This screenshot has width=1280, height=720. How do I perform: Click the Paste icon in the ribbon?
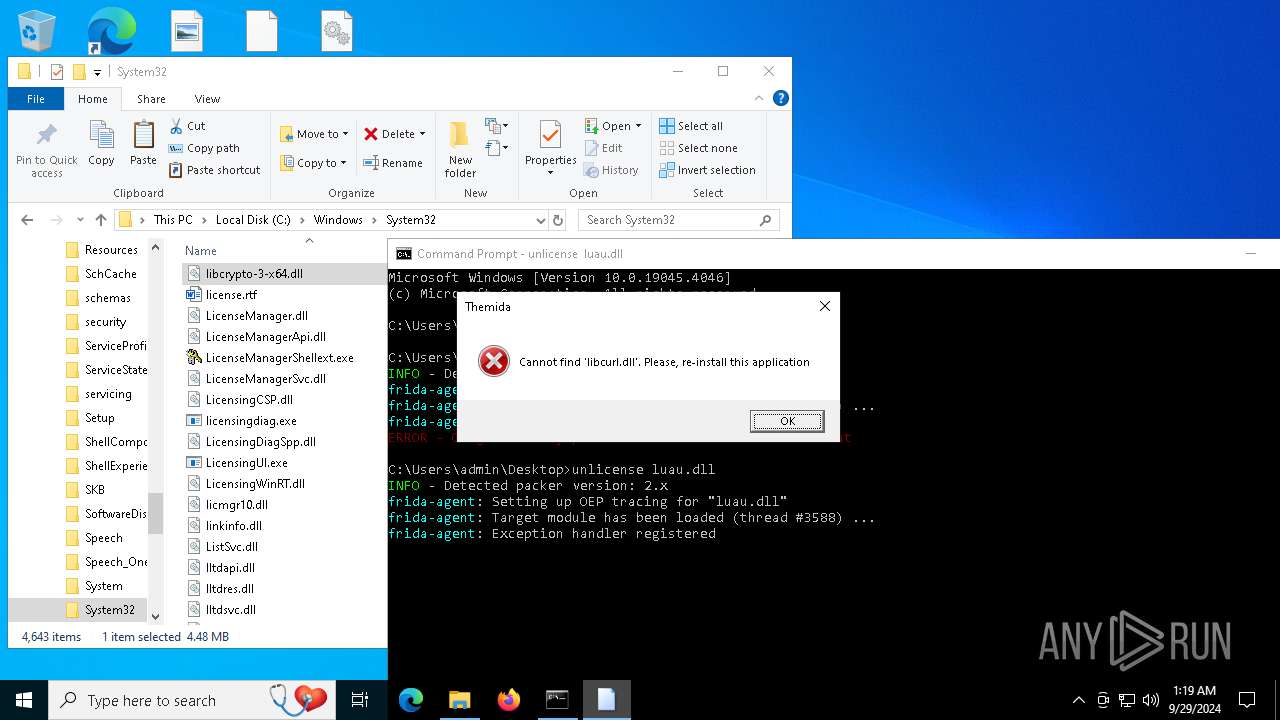click(x=143, y=143)
